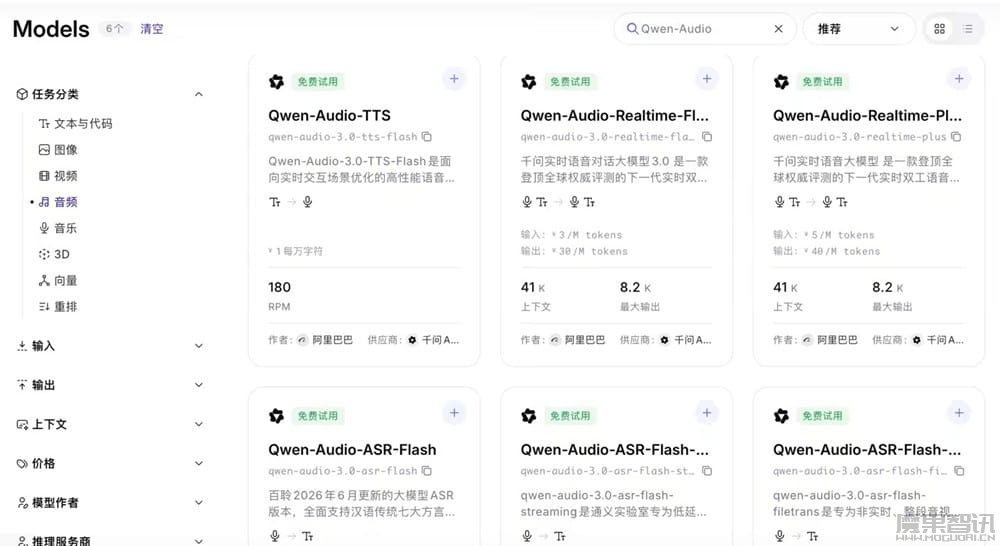Expand the 输入 filter section
1000x546 pixels.
click(199, 346)
